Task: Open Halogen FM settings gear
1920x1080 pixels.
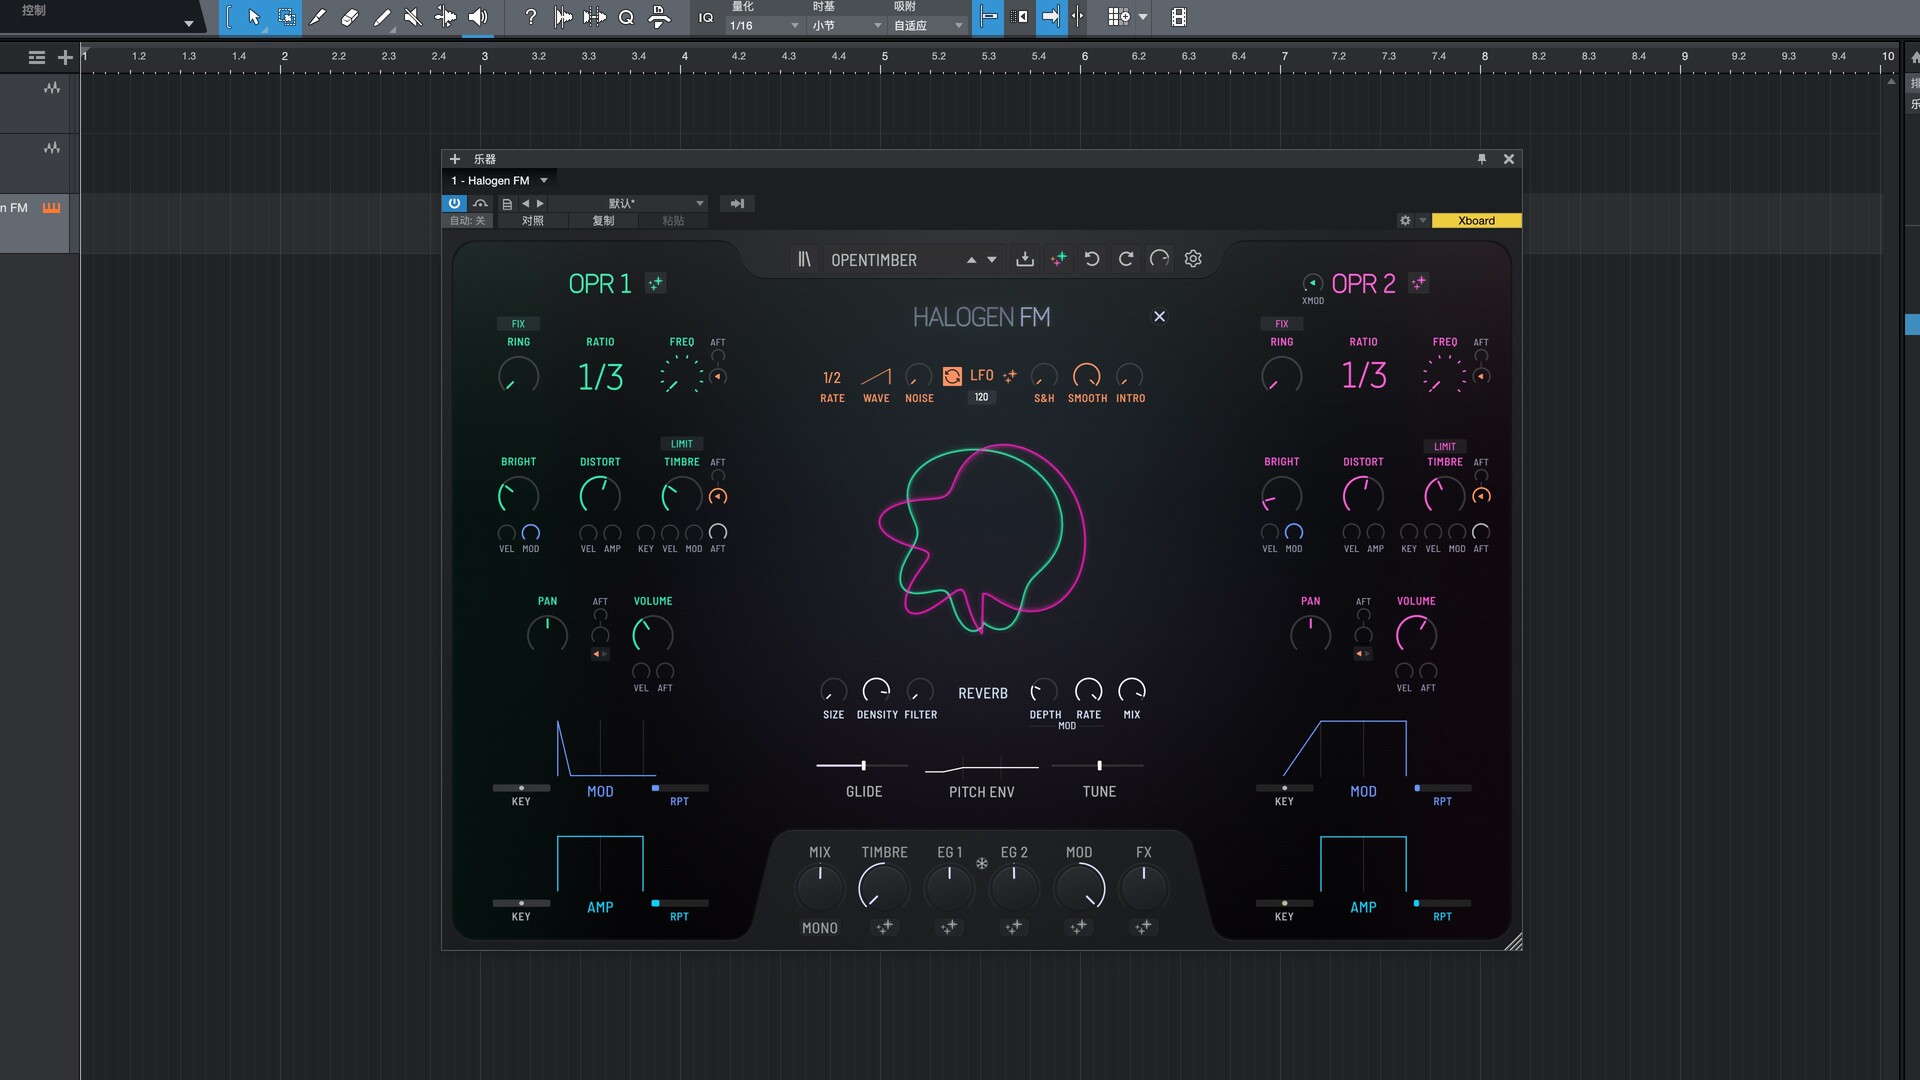Action: [x=1193, y=259]
